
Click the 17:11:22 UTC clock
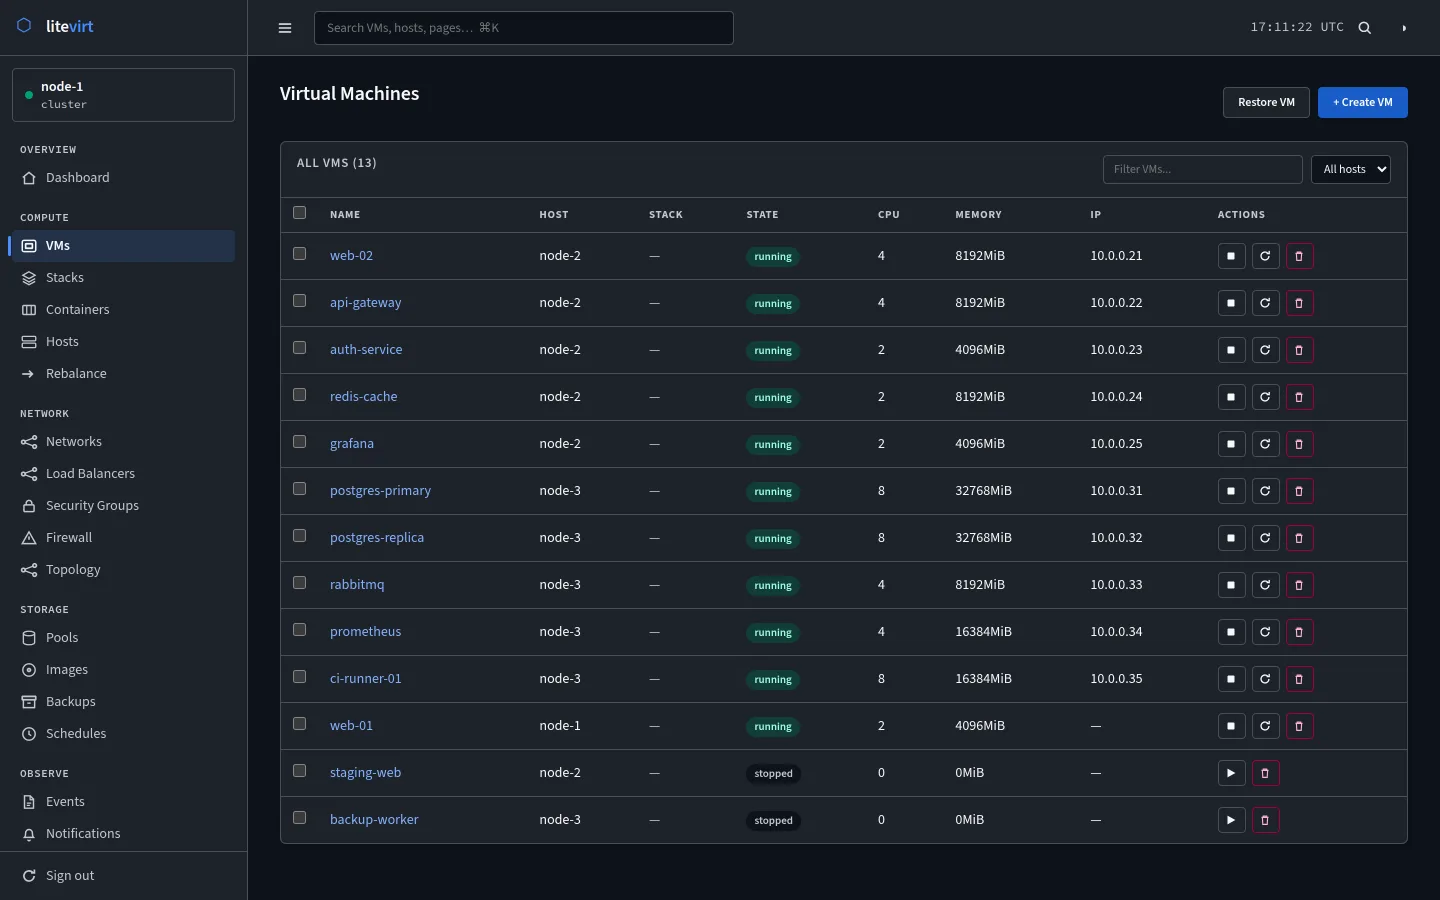tap(1297, 27)
